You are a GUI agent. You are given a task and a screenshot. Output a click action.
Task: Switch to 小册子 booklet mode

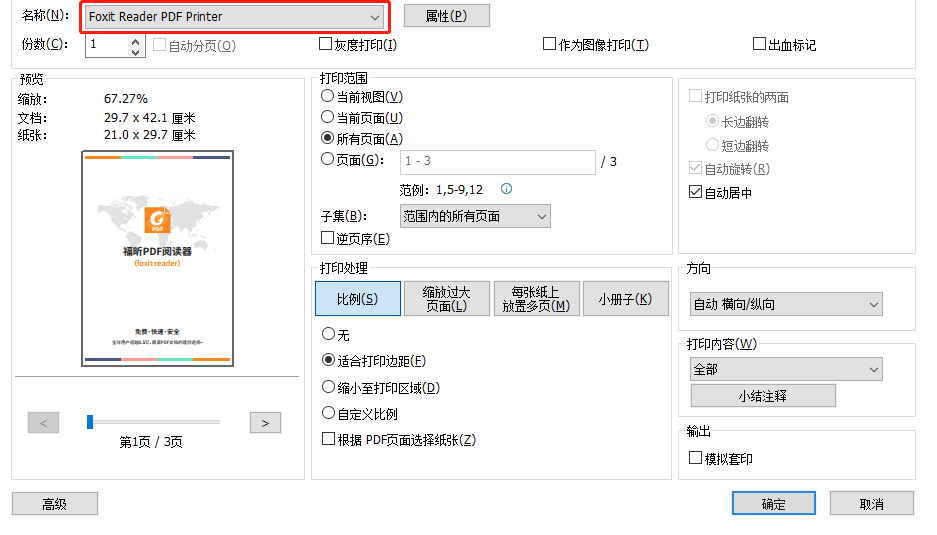(x=625, y=299)
